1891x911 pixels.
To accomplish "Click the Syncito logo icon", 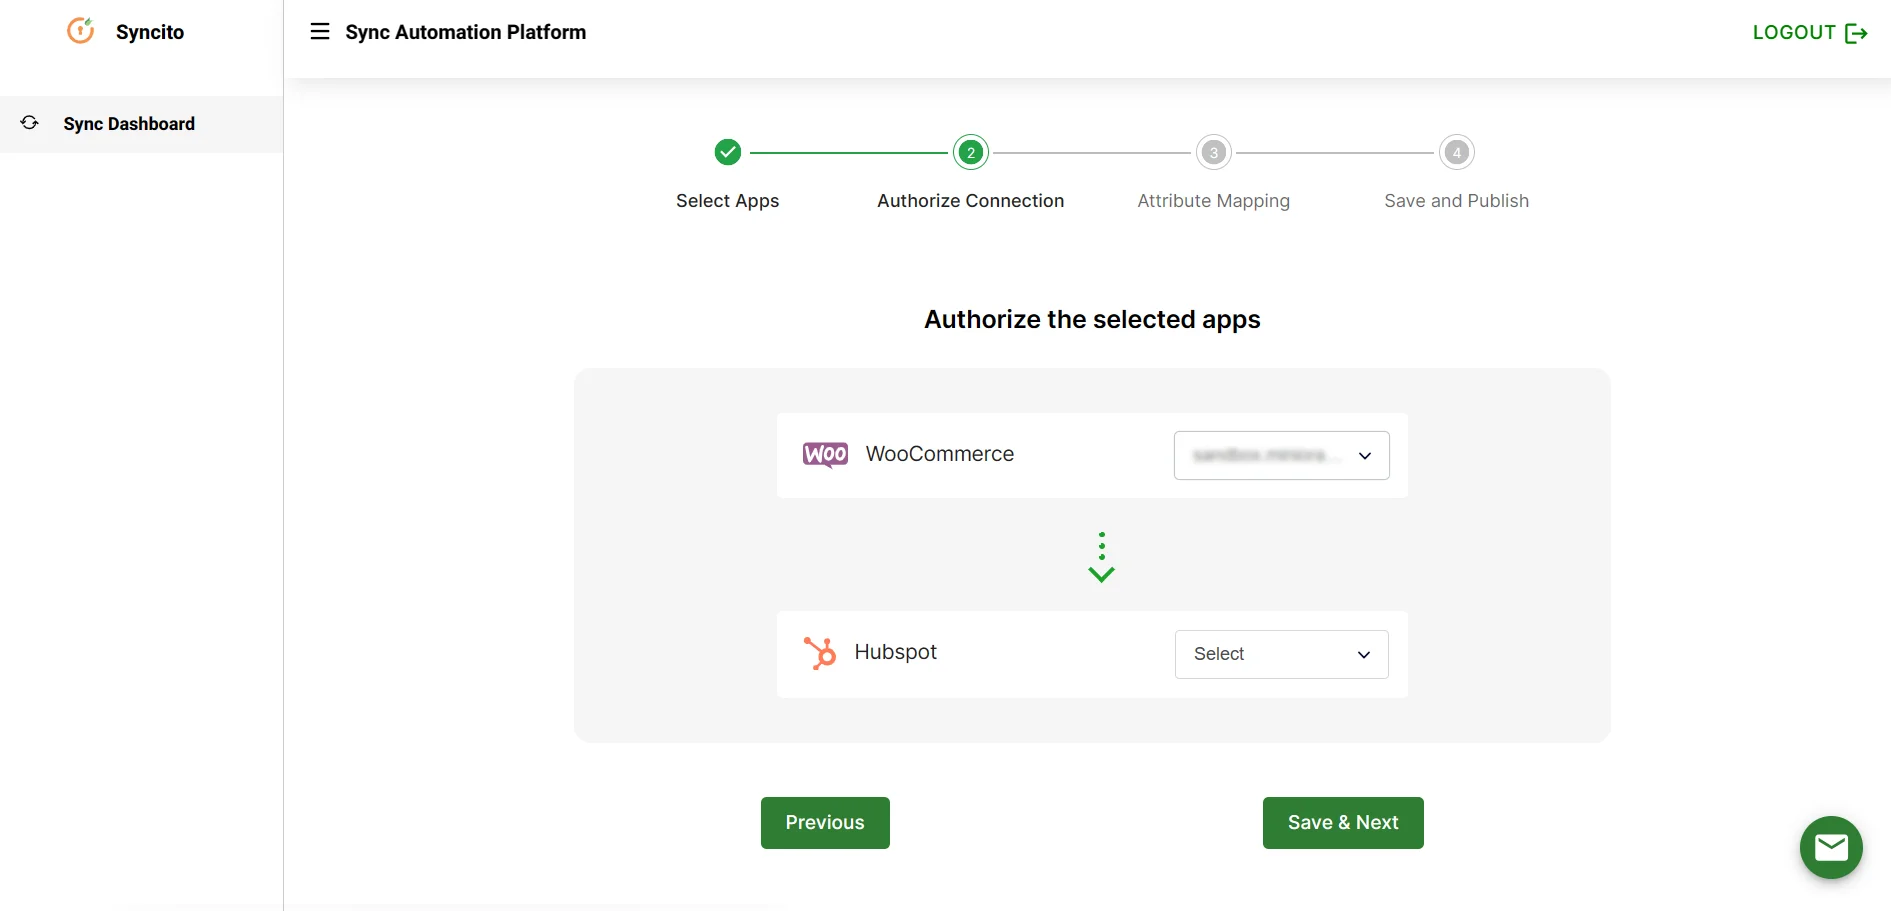I will 80,31.
